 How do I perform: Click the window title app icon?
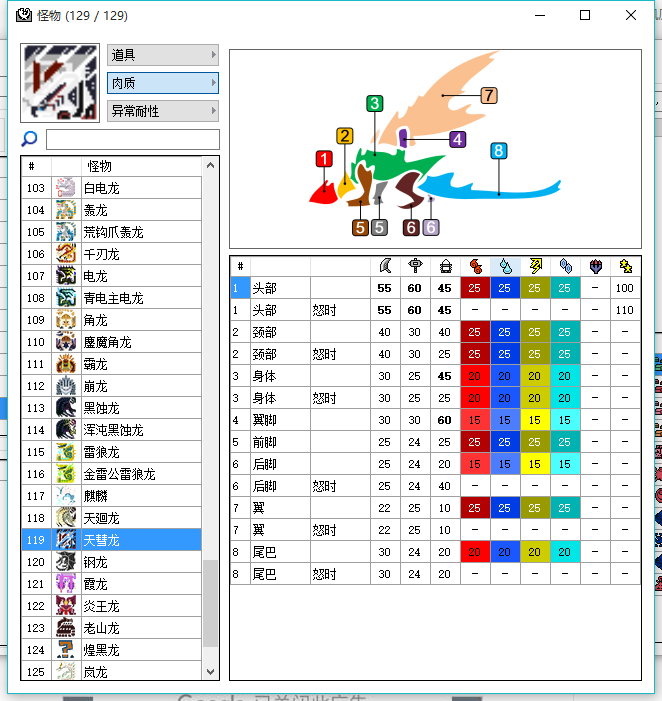[x=24, y=15]
